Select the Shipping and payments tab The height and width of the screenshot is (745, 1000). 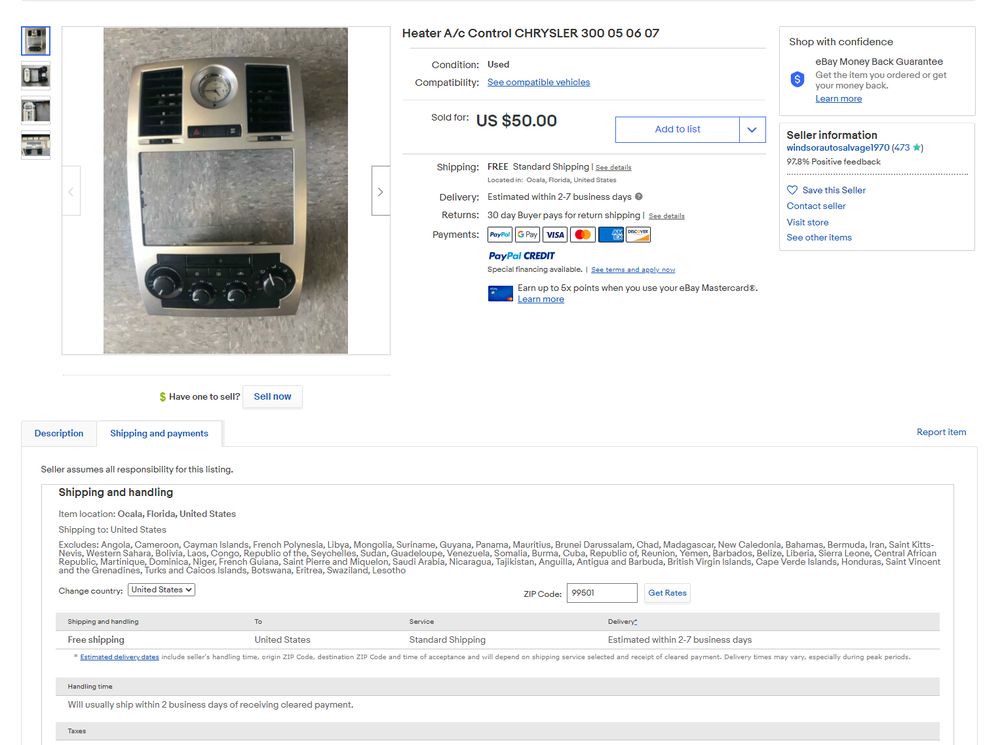click(x=159, y=433)
